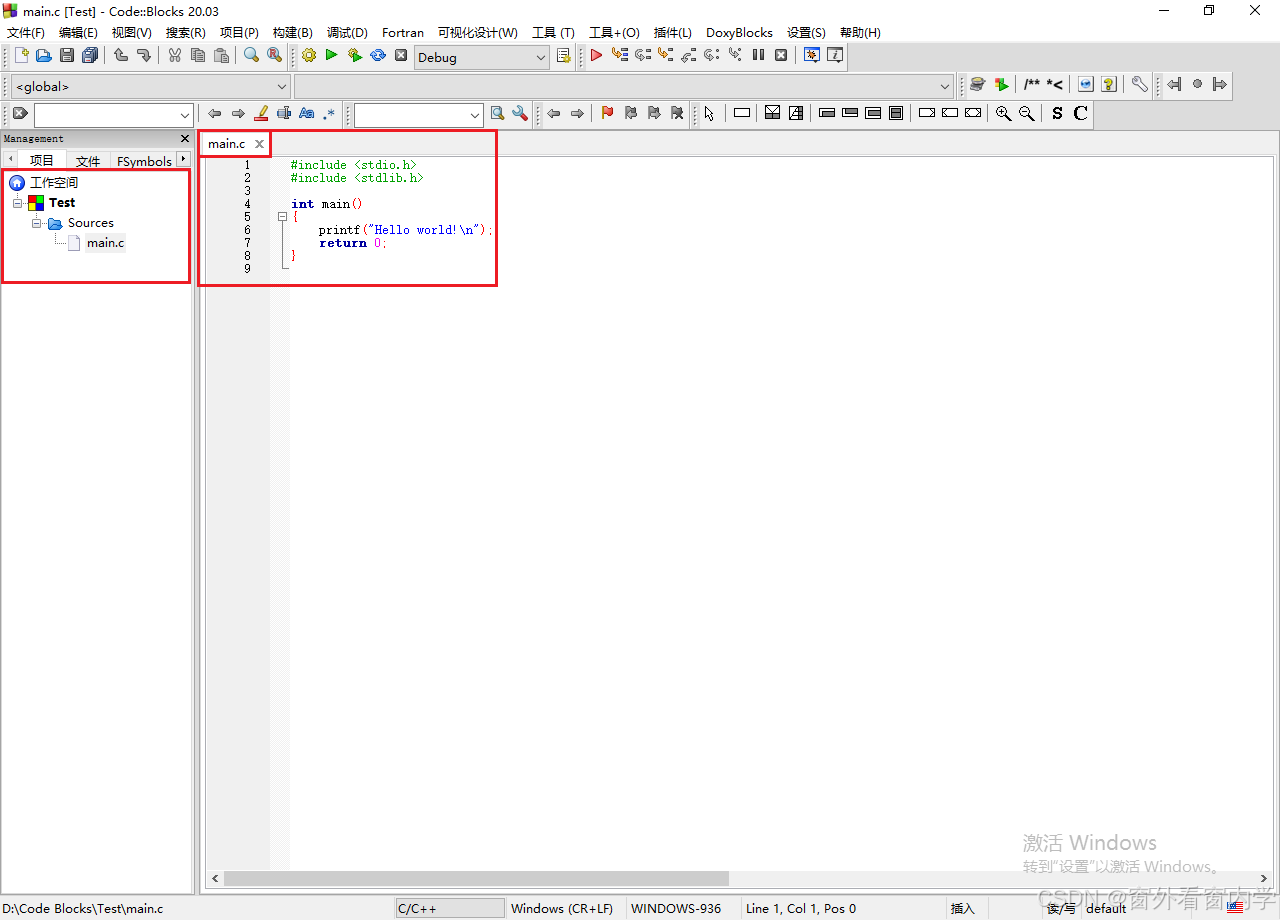This screenshot has width=1280, height=920.
Task: Click the Copy icon in toolbar
Action: [198, 56]
